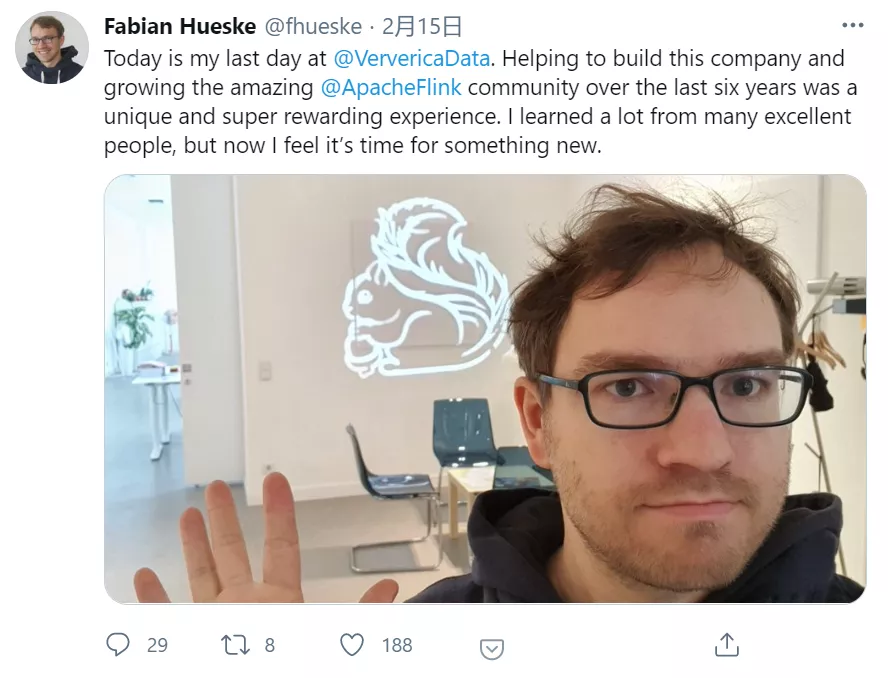The height and width of the screenshot is (678, 888).
Task: Click the reply count 29
Action: pyautogui.click(x=157, y=645)
